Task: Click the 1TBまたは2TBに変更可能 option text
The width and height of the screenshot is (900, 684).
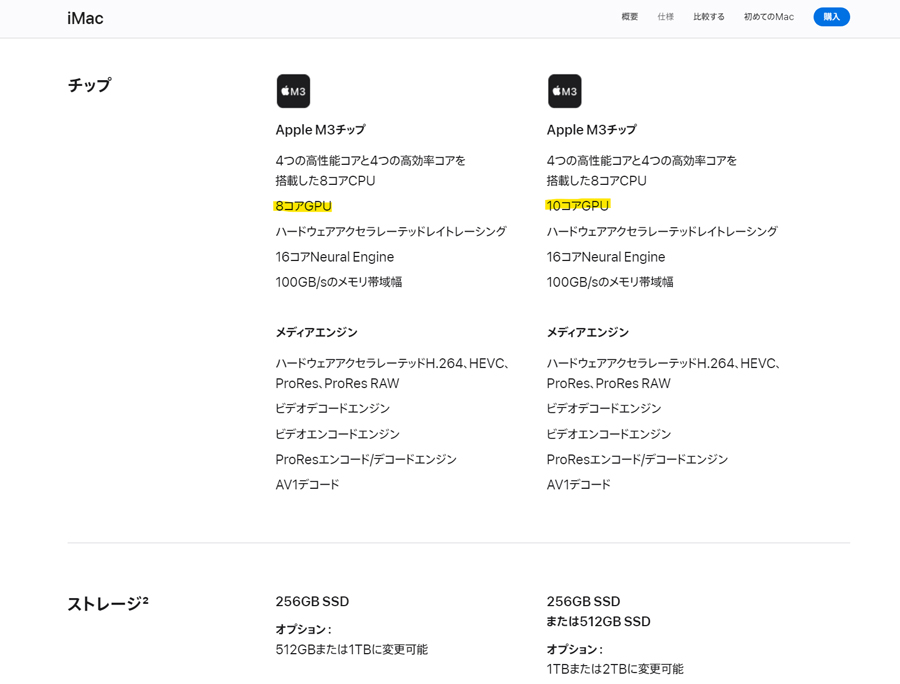Action: point(615,669)
